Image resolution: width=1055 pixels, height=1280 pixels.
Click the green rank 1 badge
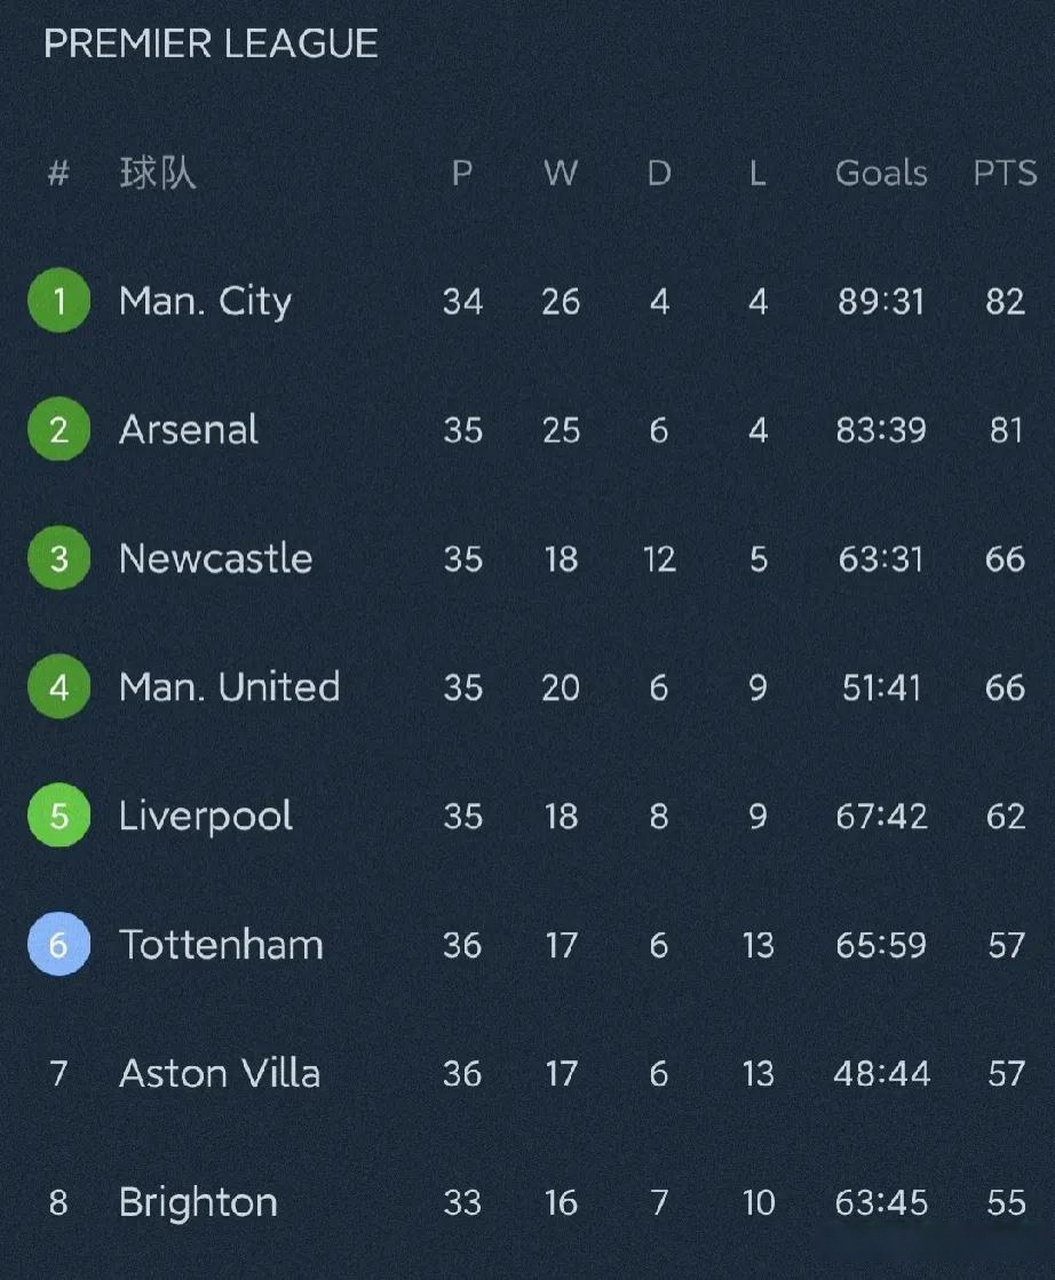tap(59, 300)
